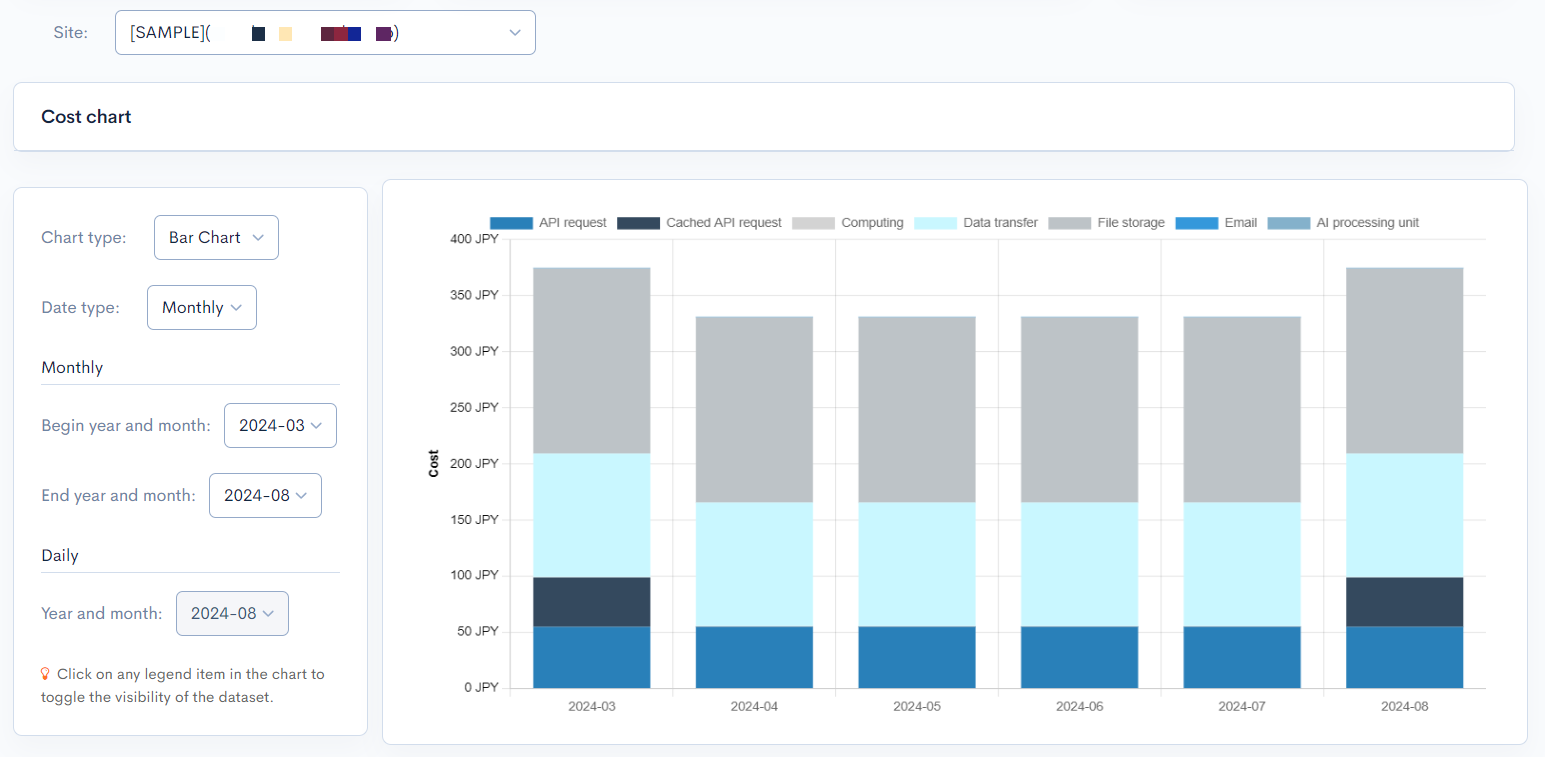Click the 2024-08 x-axis label
This screenshot has width=1545, height=757.
pos(1405,706)
